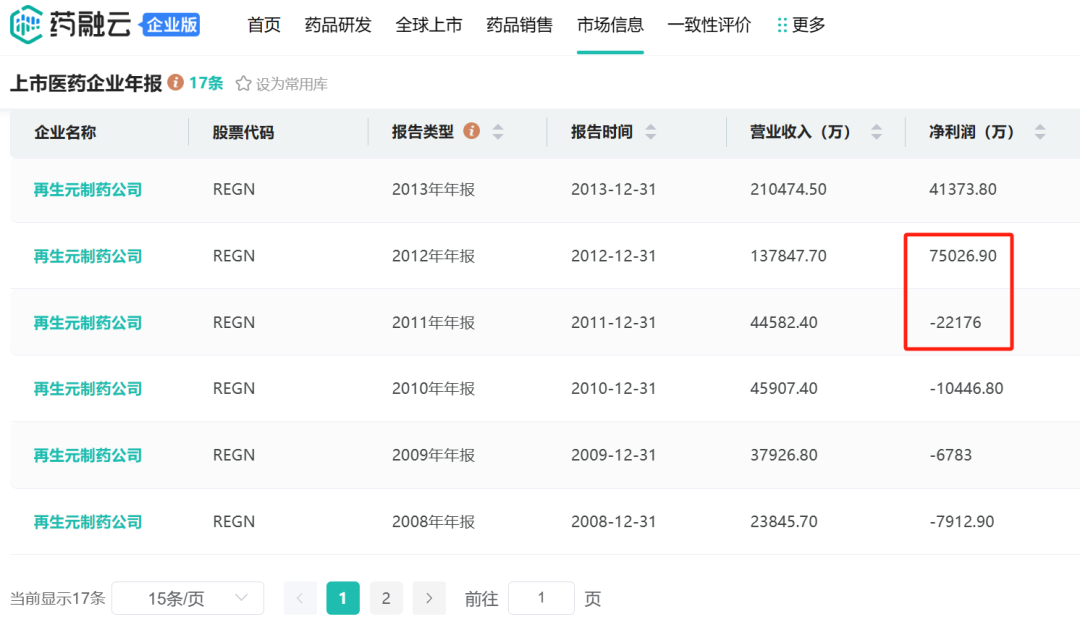Sort table by 报告时间 arrows
This screenshot has height=622, width=1080.
(x=651, y=132)
